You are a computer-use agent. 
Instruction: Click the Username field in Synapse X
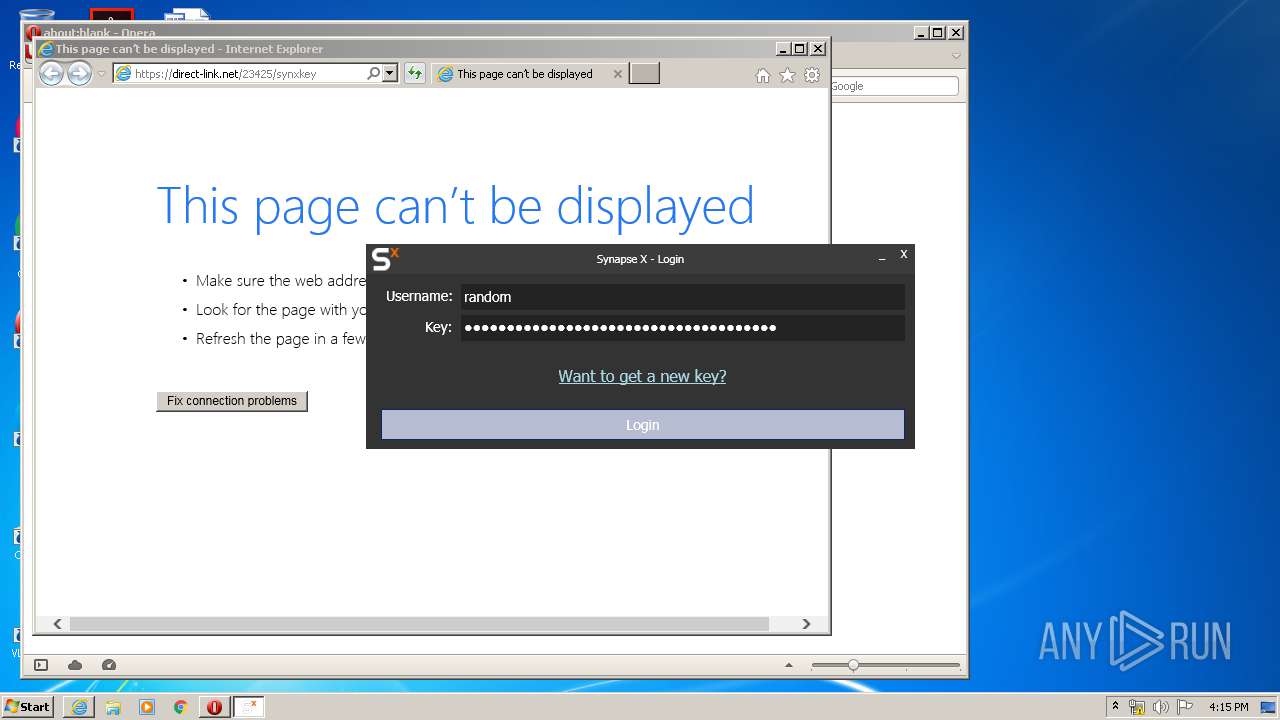pos(682,297)
